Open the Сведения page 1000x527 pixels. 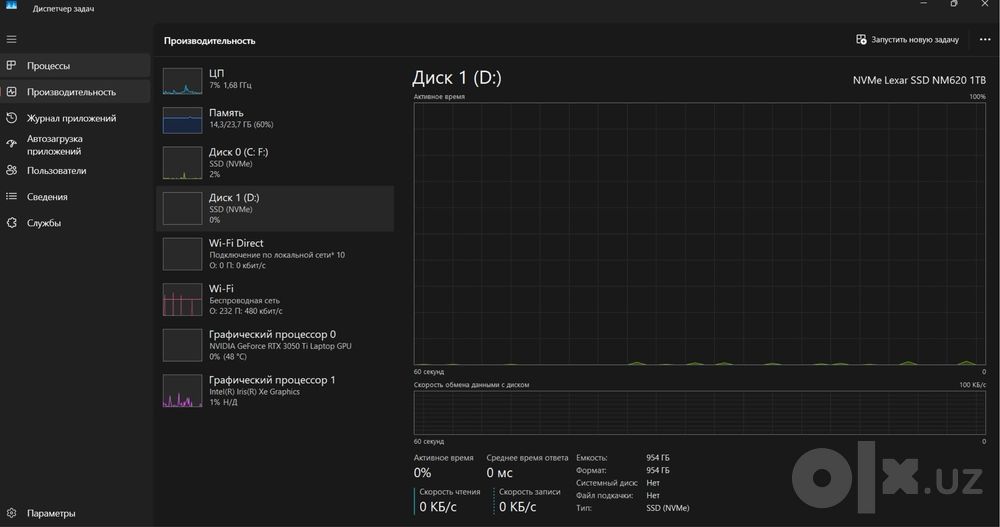click(x=75, y=197)
